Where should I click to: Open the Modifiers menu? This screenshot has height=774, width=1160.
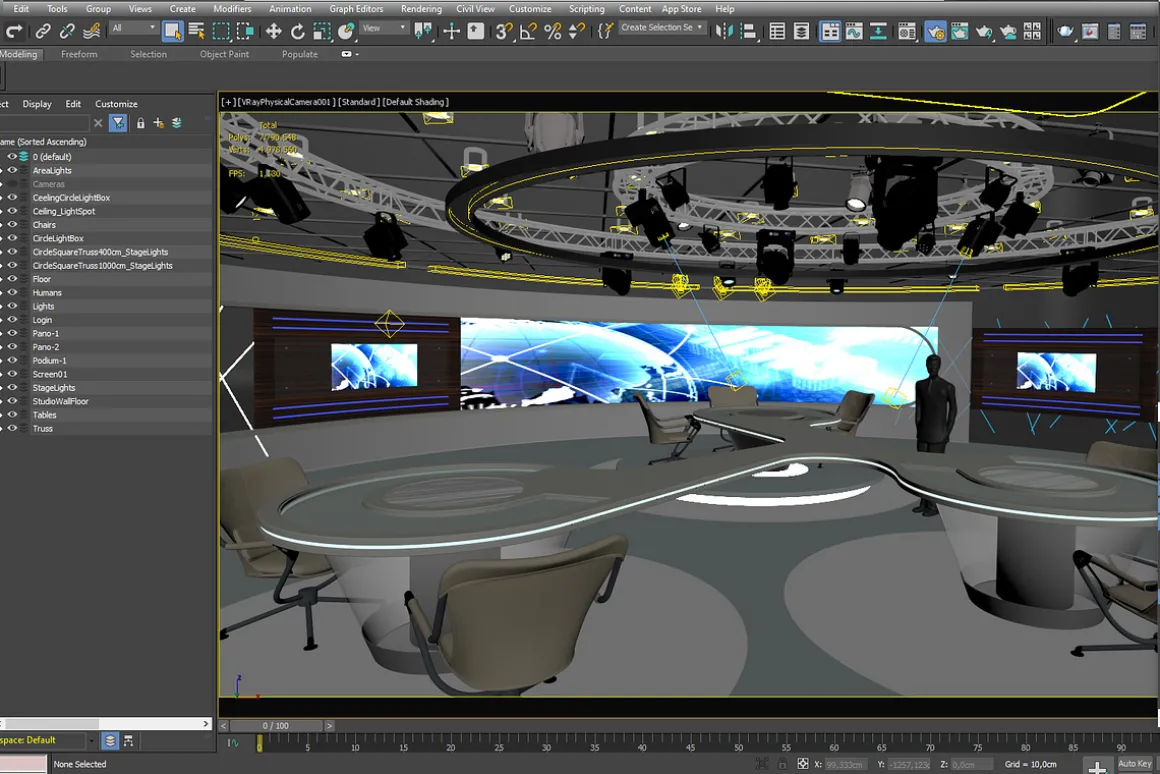(232, 9)
